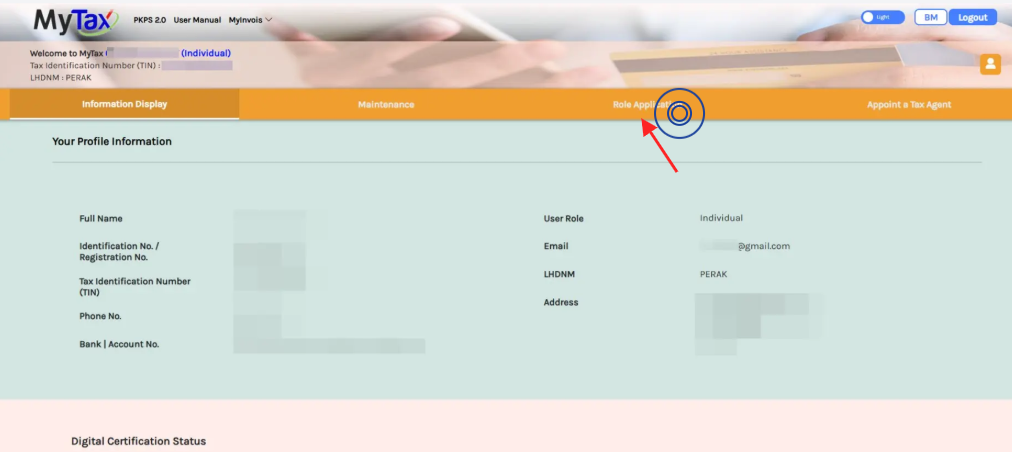This screenshot has width=1012, height=452.
Task: Click the Phone No. label
Action: 100,316
